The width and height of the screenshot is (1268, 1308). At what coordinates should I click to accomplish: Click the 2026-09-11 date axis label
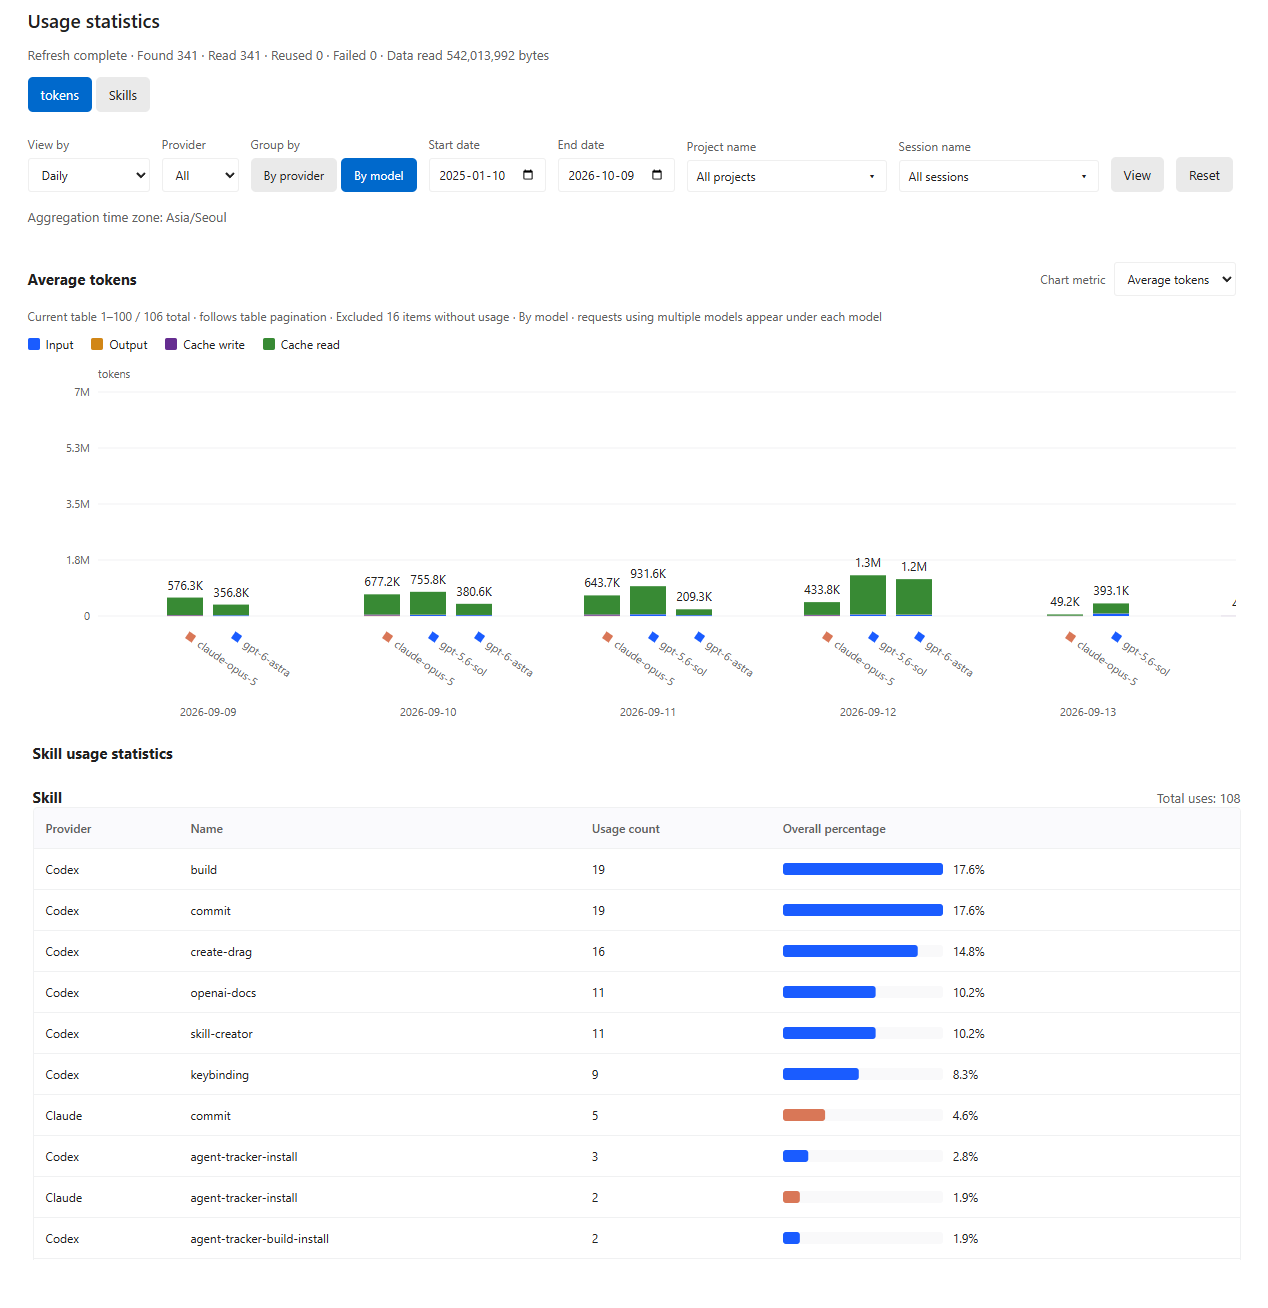pos(648,712)
